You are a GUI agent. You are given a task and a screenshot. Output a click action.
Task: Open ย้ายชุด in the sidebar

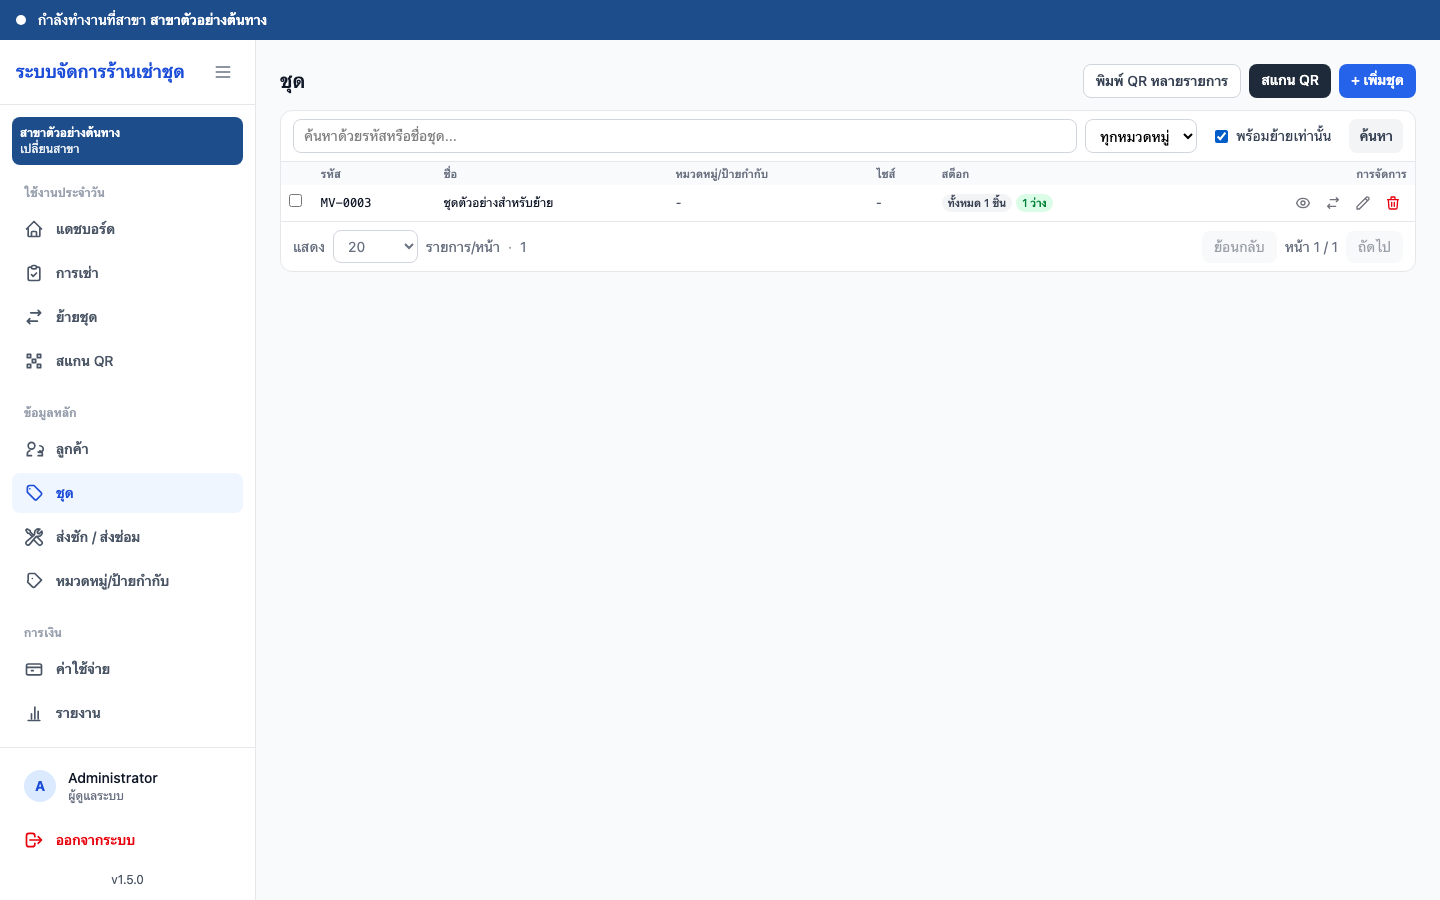pos(127,317)
